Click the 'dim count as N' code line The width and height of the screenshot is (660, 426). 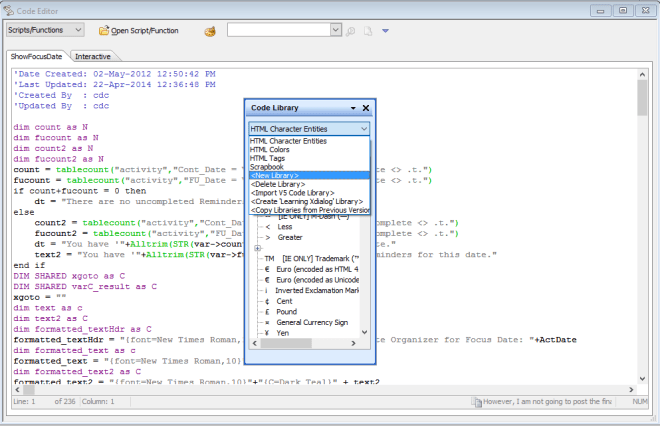tap(51, 127)
